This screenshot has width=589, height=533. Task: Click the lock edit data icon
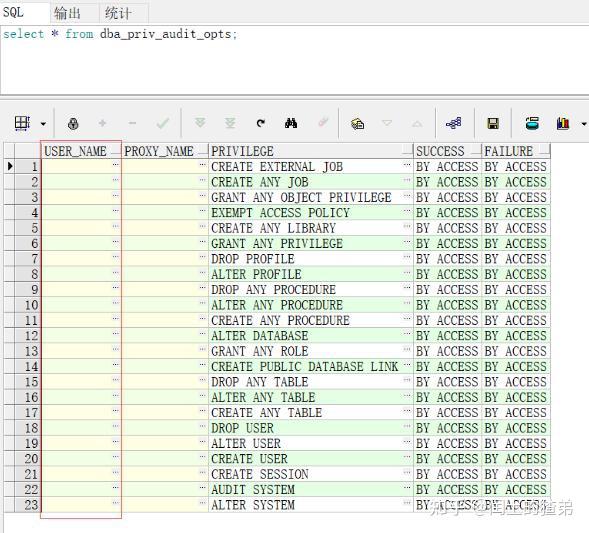73,123
